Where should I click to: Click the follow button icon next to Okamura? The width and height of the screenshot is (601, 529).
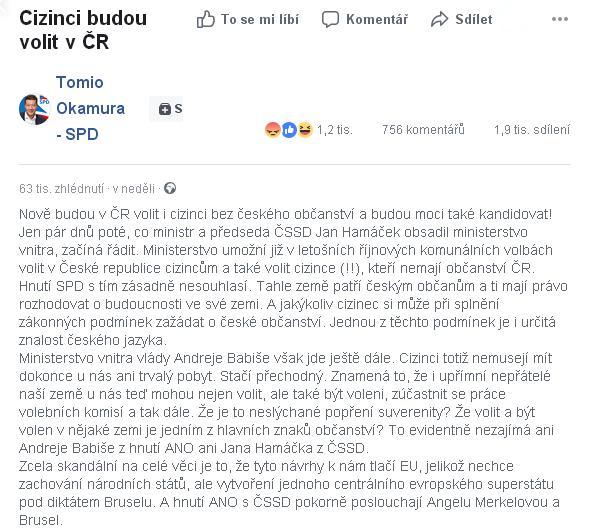coord(166,109)
